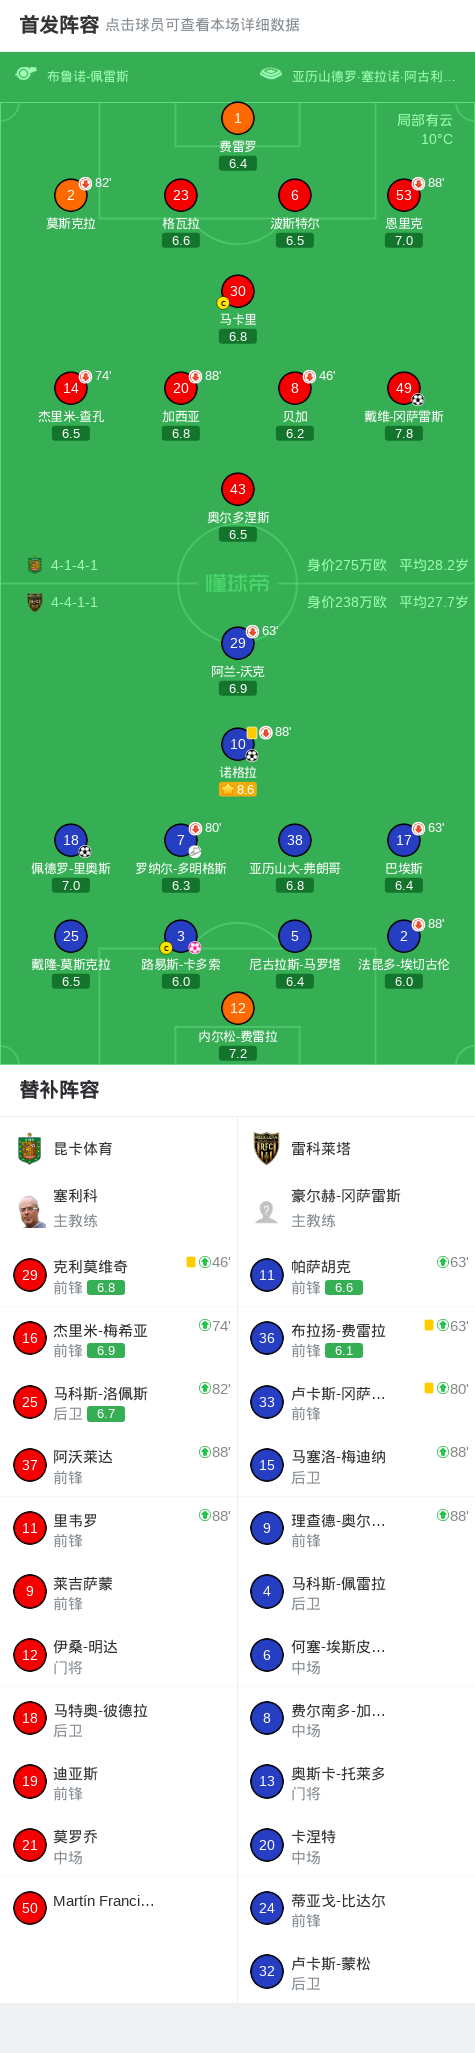The height and width of the screenshot is (2053, 475).
Task: Open substitute 帕萨胡克 number 11 row
Action: coord(356,1275)
